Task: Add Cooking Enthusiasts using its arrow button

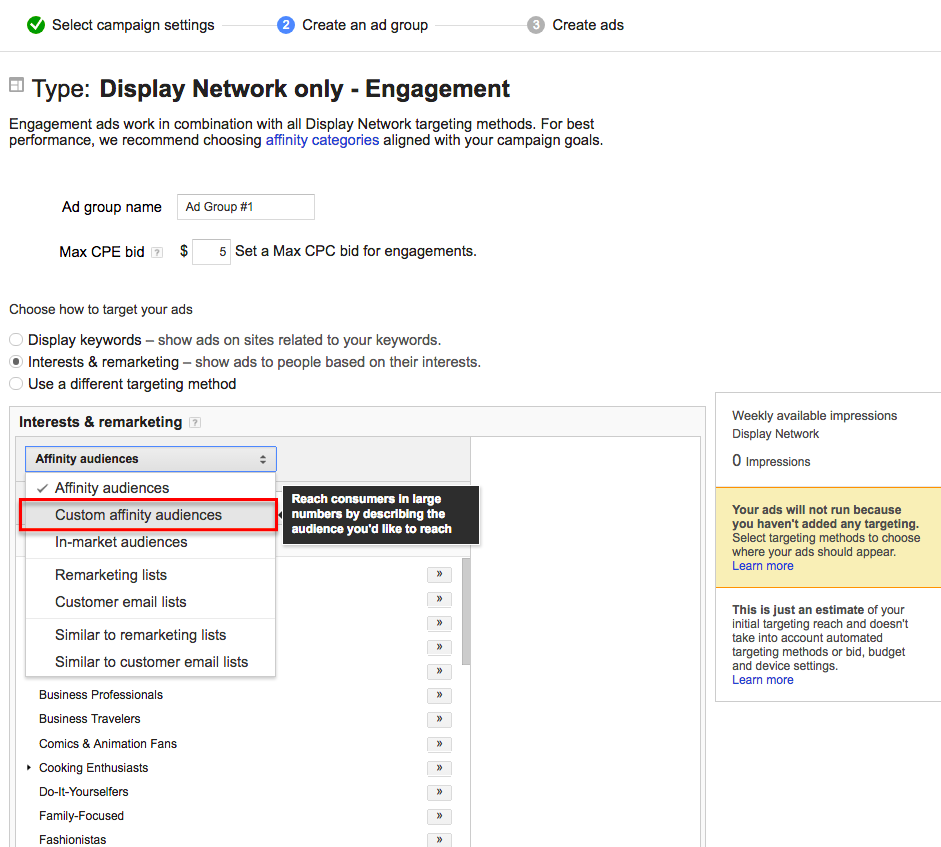Action: [438, 768]
